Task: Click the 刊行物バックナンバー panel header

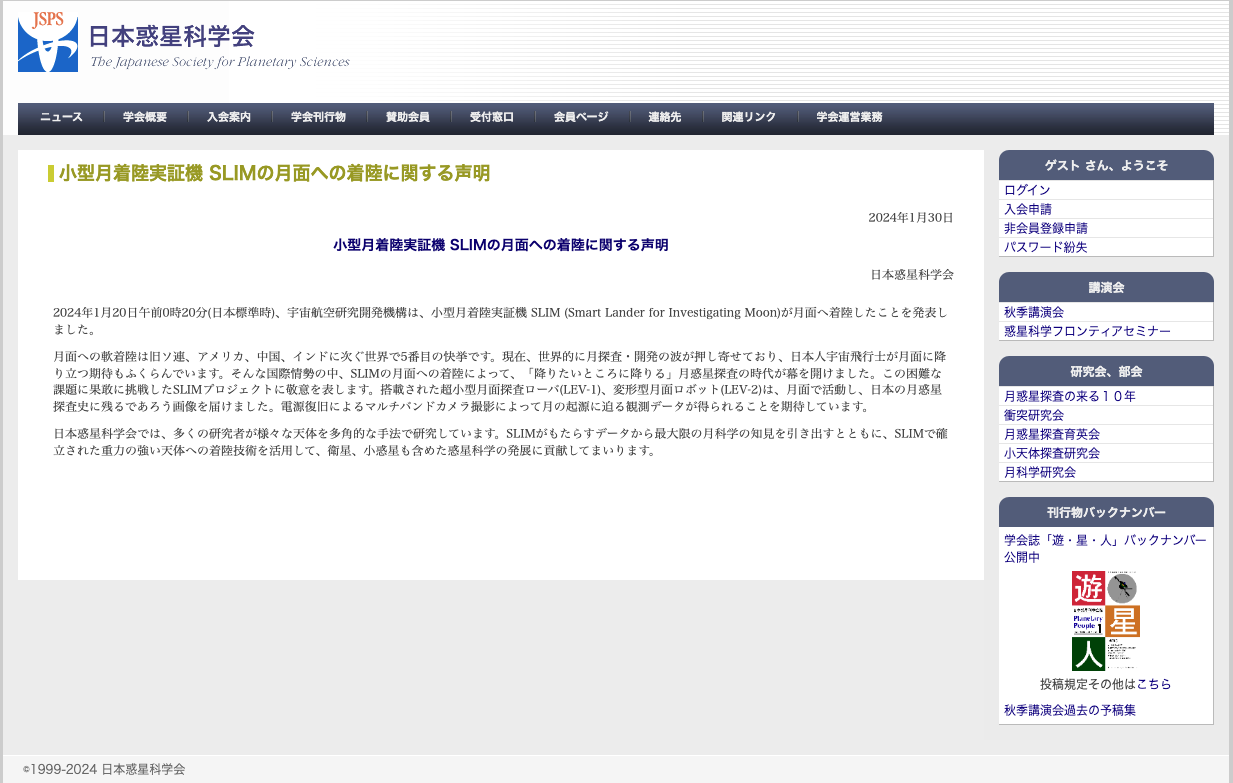Action: pyautogui.click(x=1106, y=512)
